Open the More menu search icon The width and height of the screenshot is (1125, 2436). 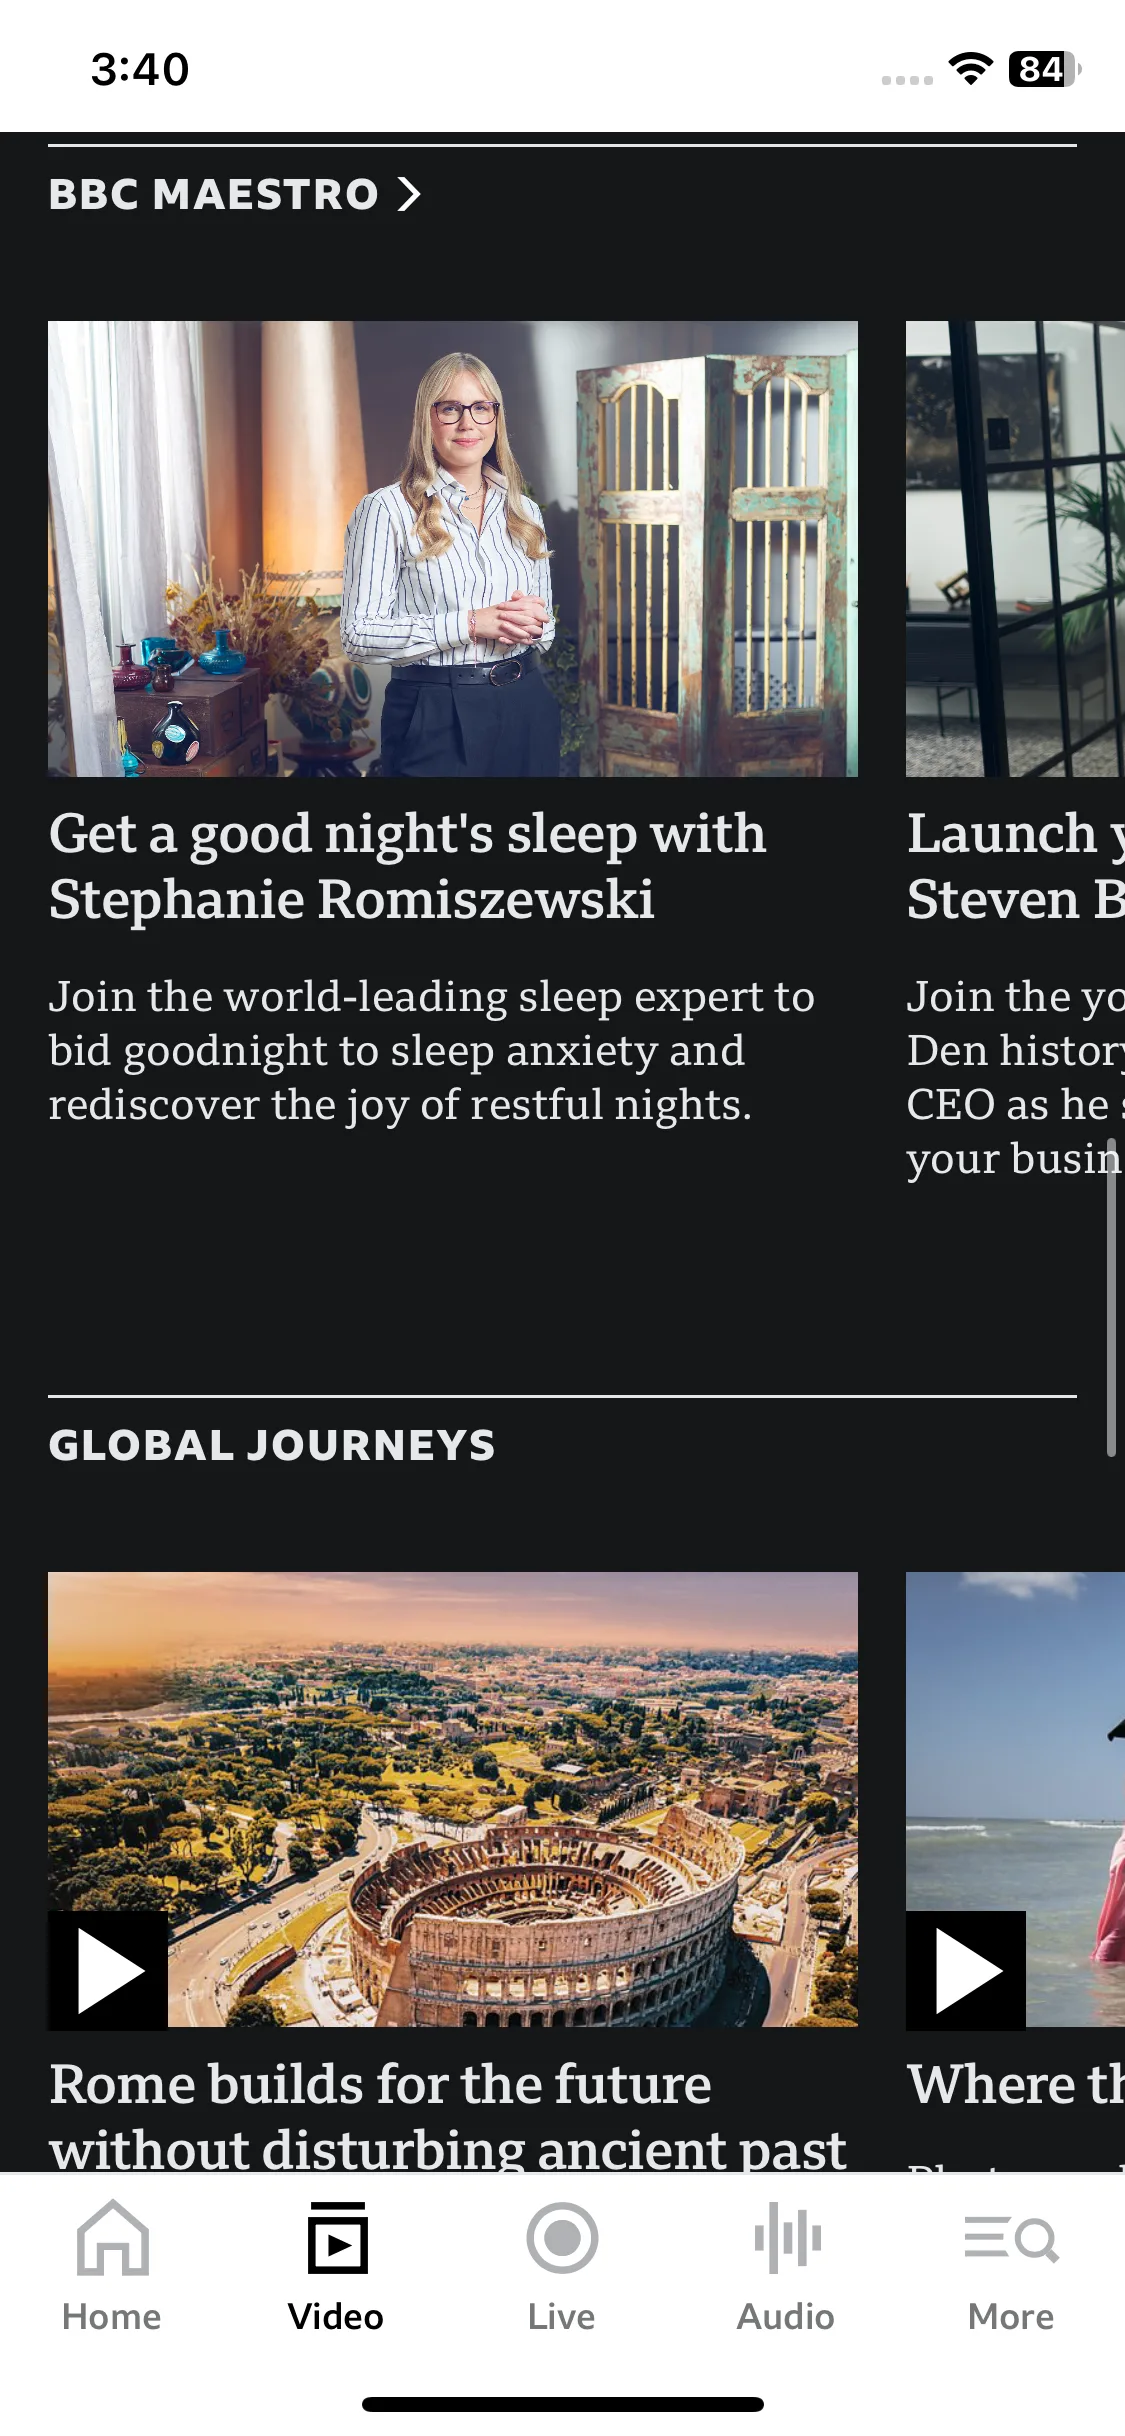[x=1011, y=2240]
